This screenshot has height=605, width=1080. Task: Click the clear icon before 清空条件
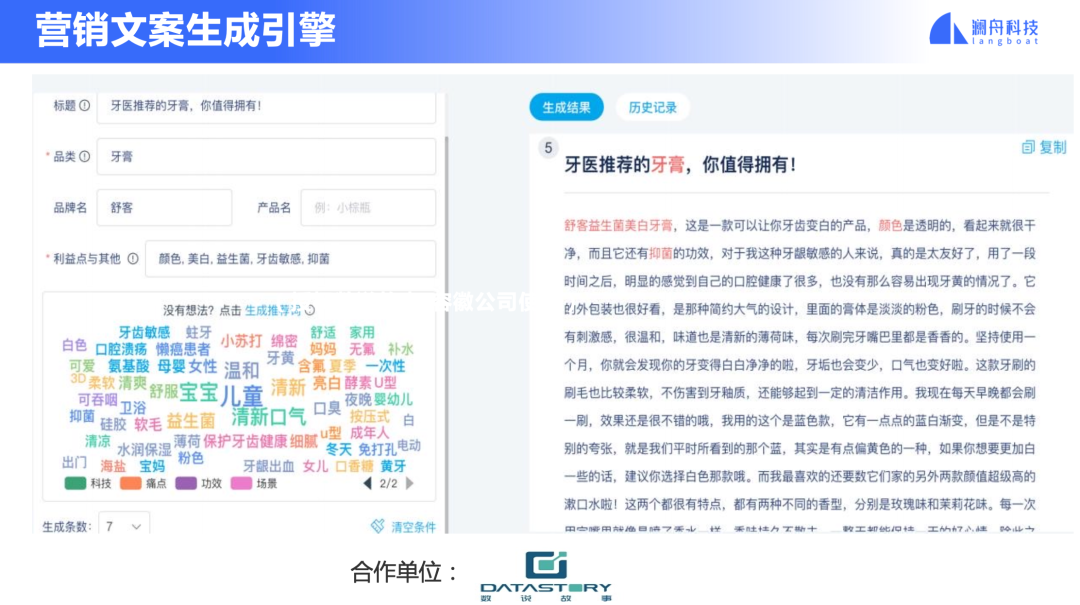(377, 525)
